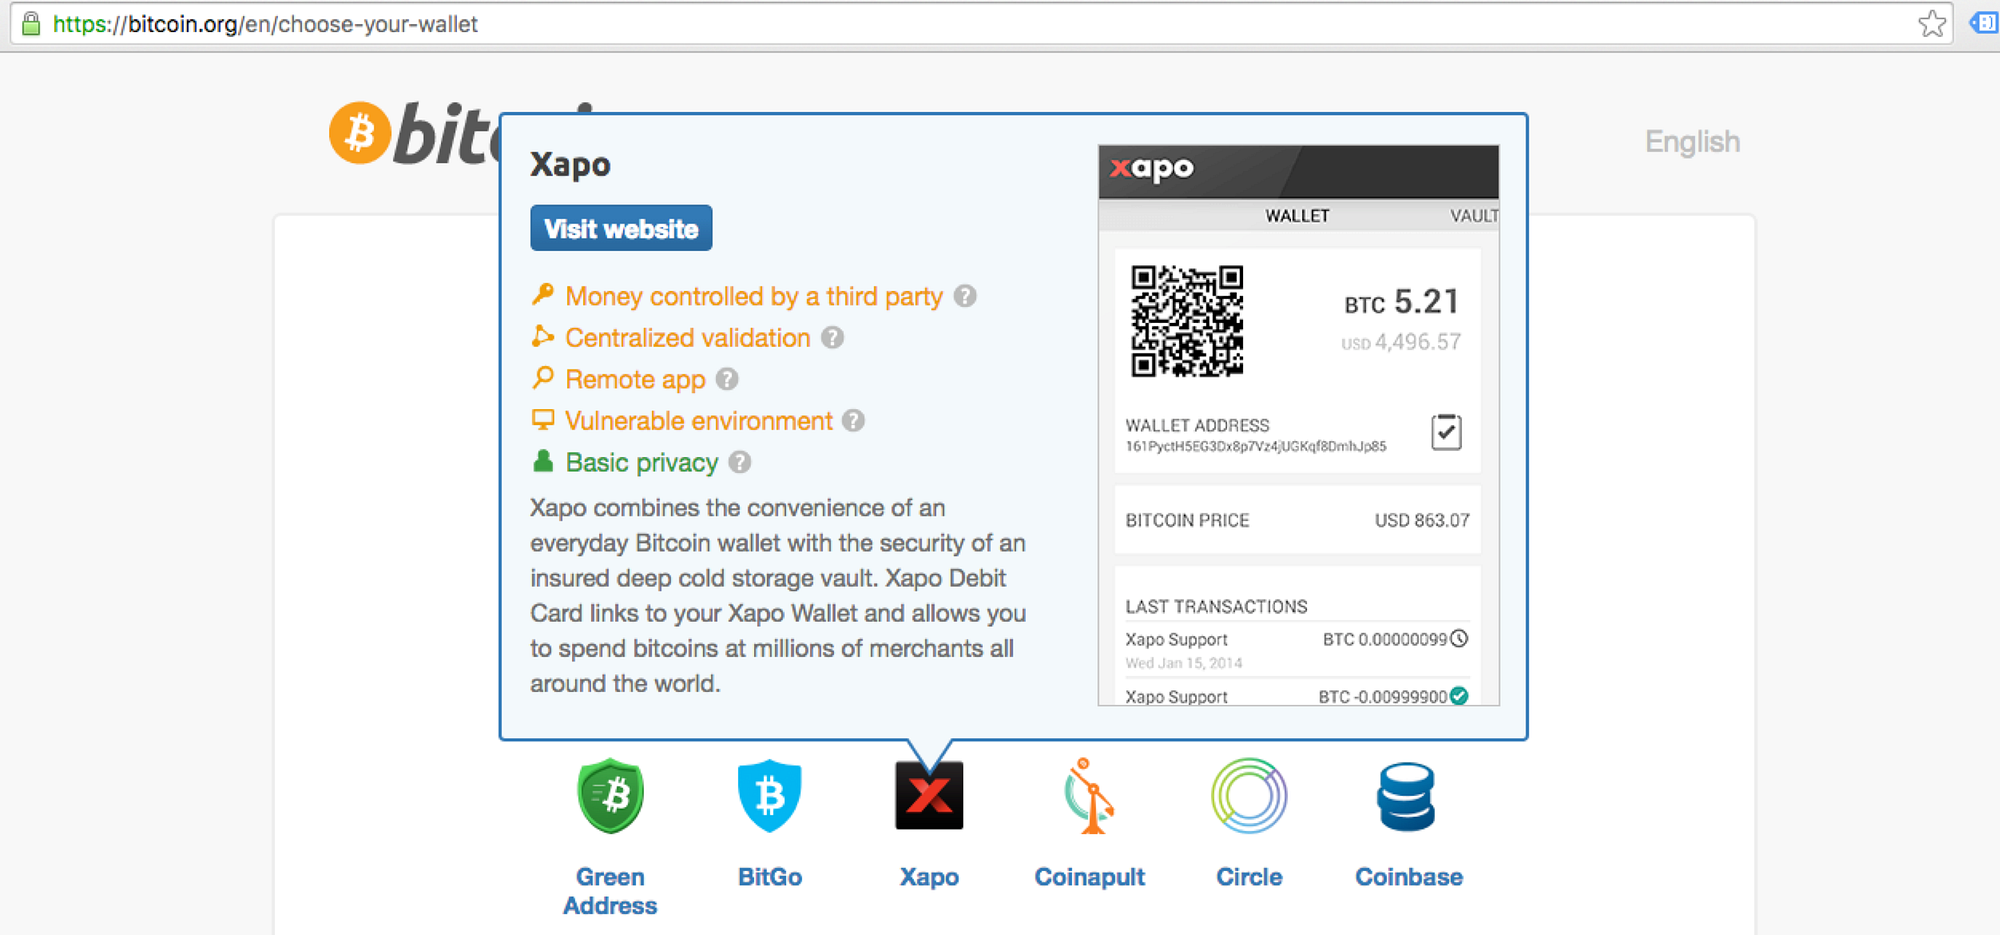2000x935 pixels.
Task: Choose the Xapo red X wallet icon
Action: 929,796
